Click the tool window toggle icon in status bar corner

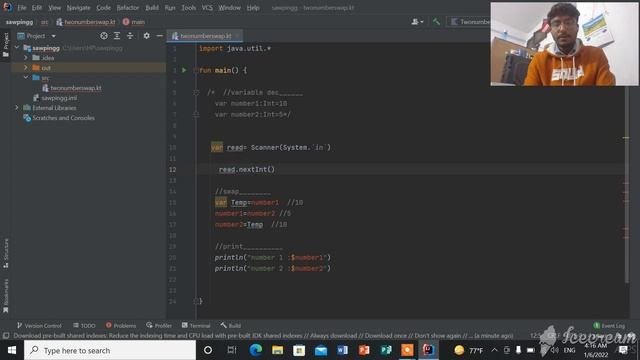coord(6,336)
